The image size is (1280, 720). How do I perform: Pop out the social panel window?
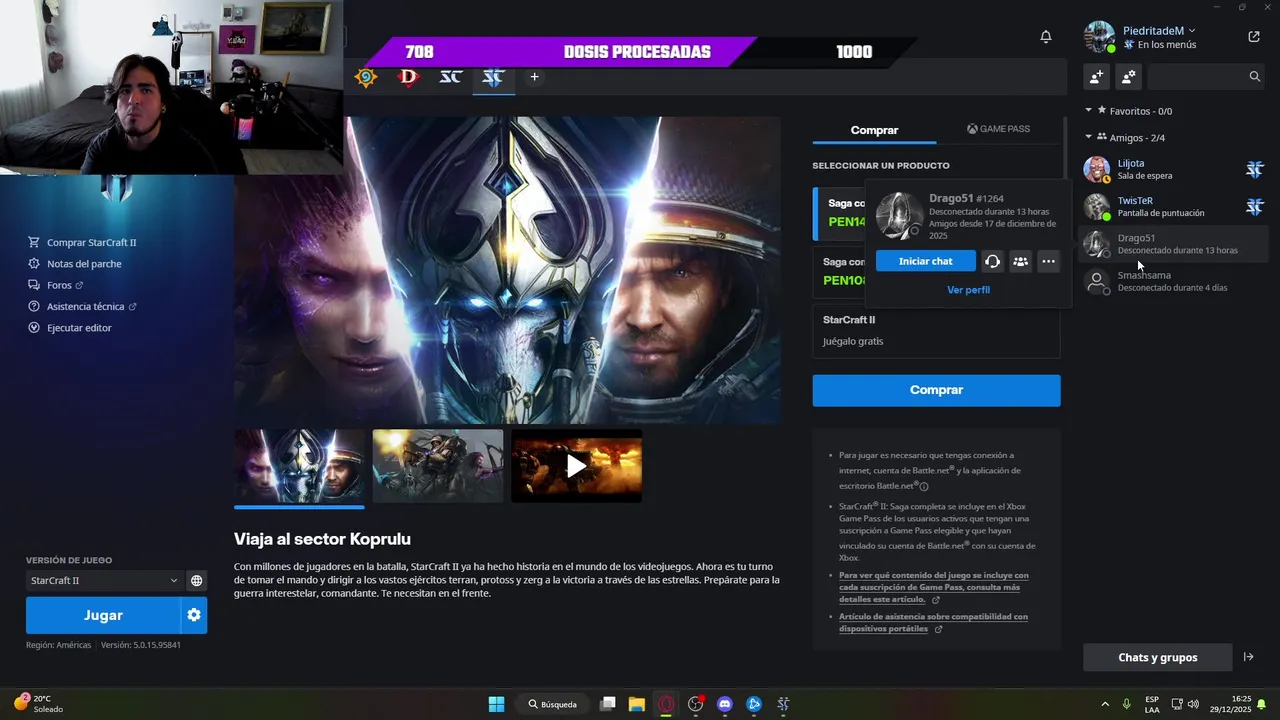click(1254, 37)
